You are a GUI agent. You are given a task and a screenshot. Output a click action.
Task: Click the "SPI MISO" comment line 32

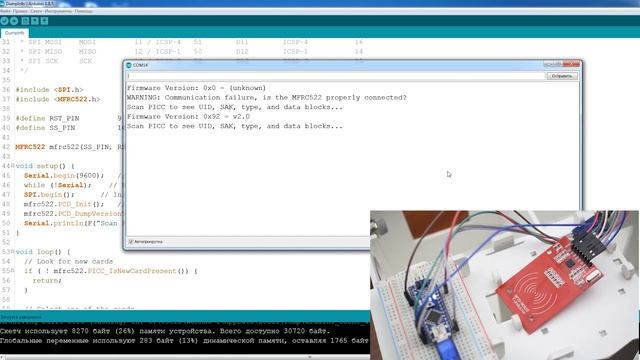[191, 52]
